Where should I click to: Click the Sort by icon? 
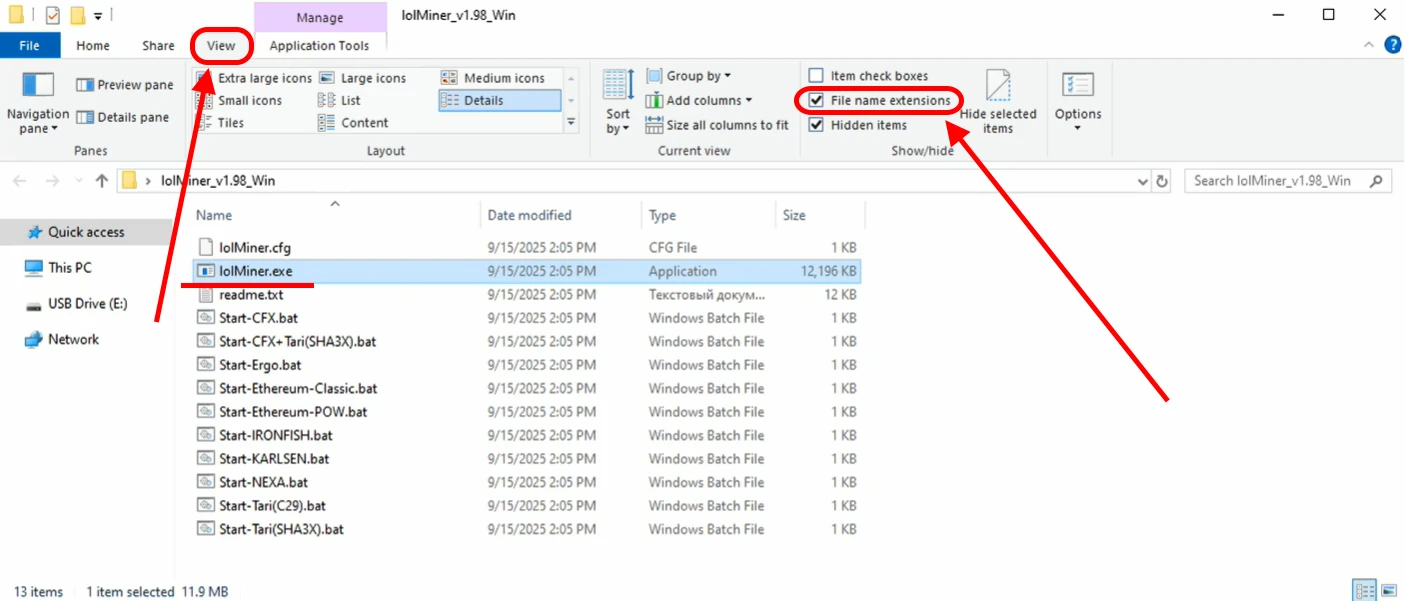point(618,86)
